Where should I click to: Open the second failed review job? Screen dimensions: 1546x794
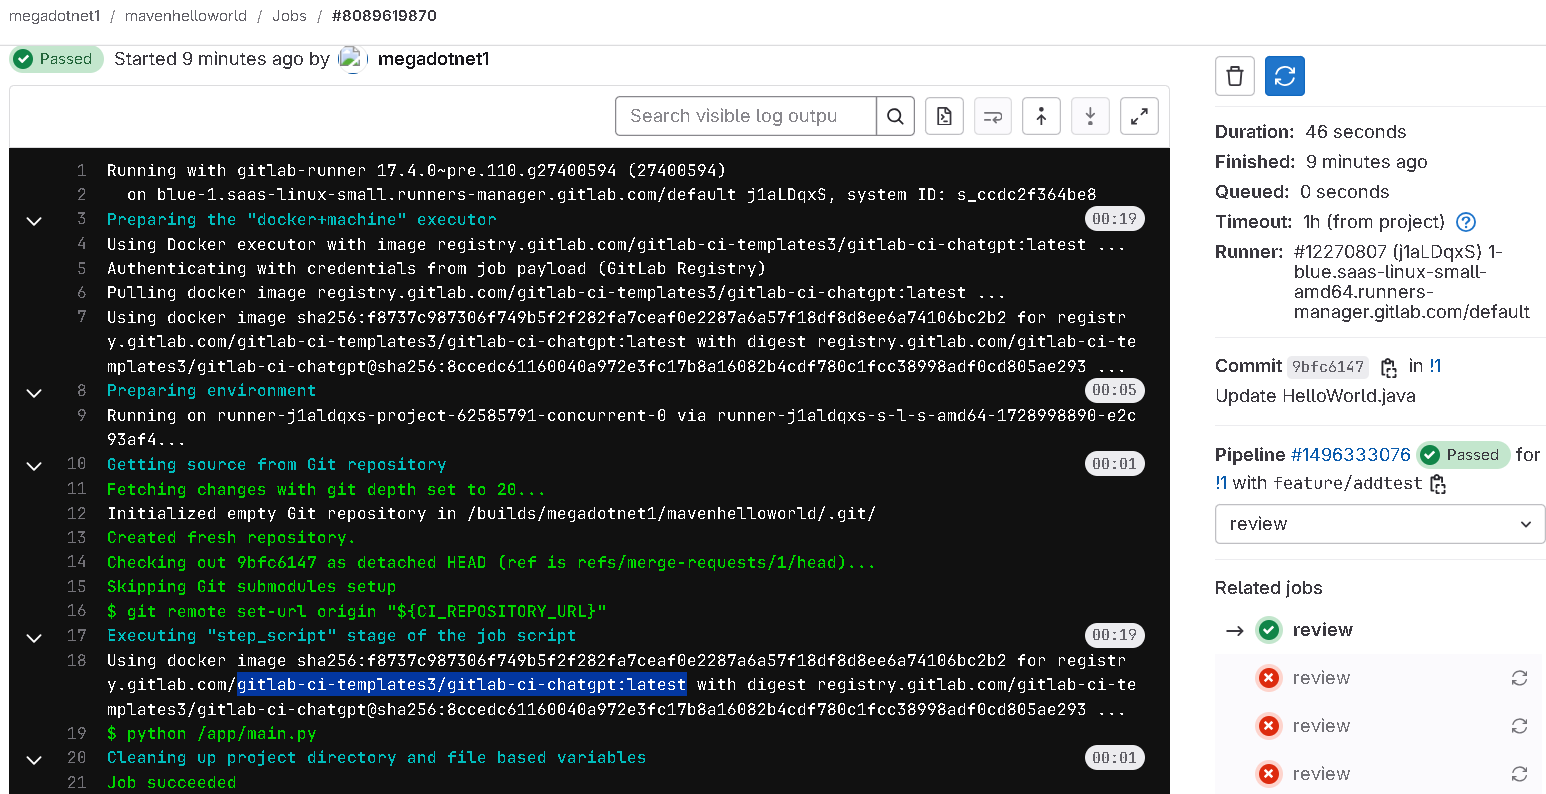(1321, 726)
